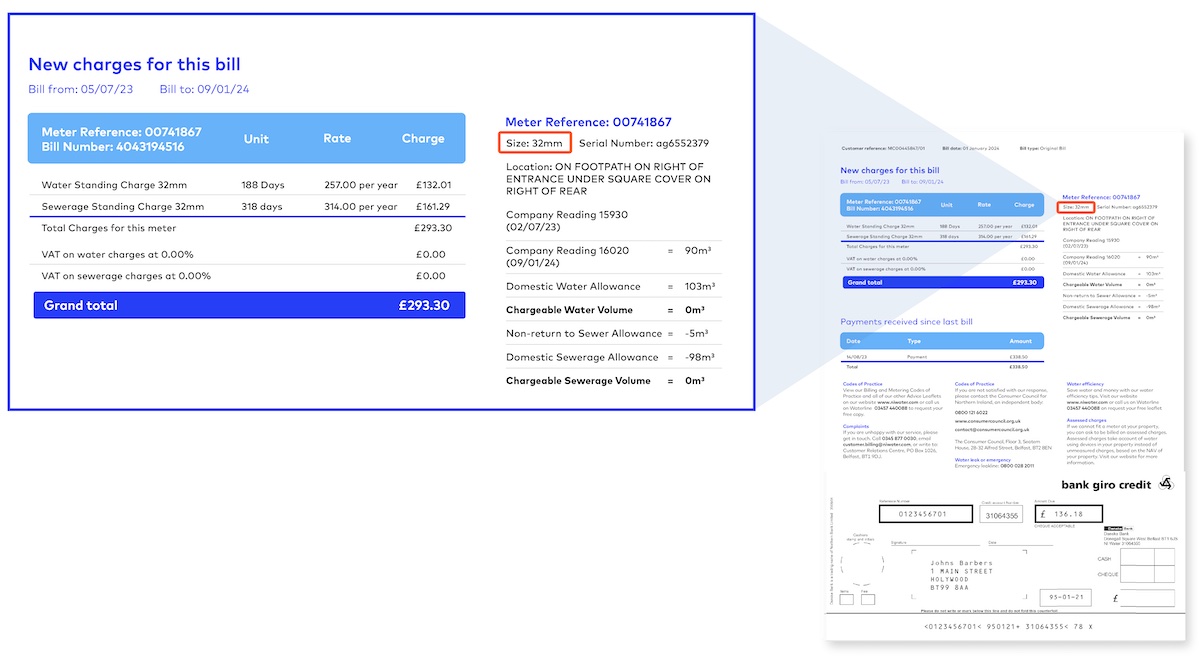Click 'Bill date: 09 January 2024' on small bill

pos(971,148)
